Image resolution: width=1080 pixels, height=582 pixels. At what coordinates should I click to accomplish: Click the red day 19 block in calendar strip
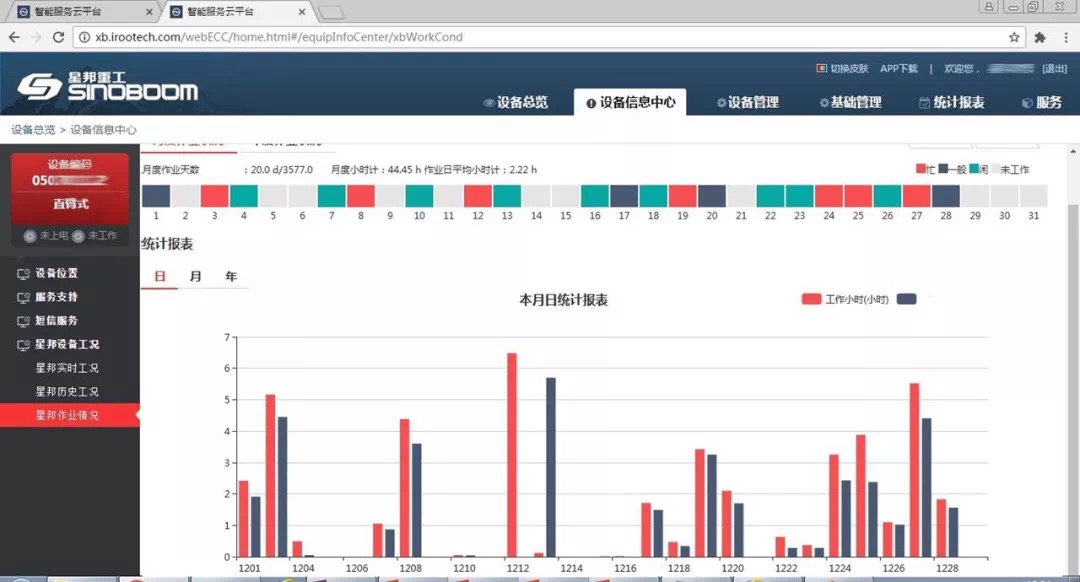682,196
